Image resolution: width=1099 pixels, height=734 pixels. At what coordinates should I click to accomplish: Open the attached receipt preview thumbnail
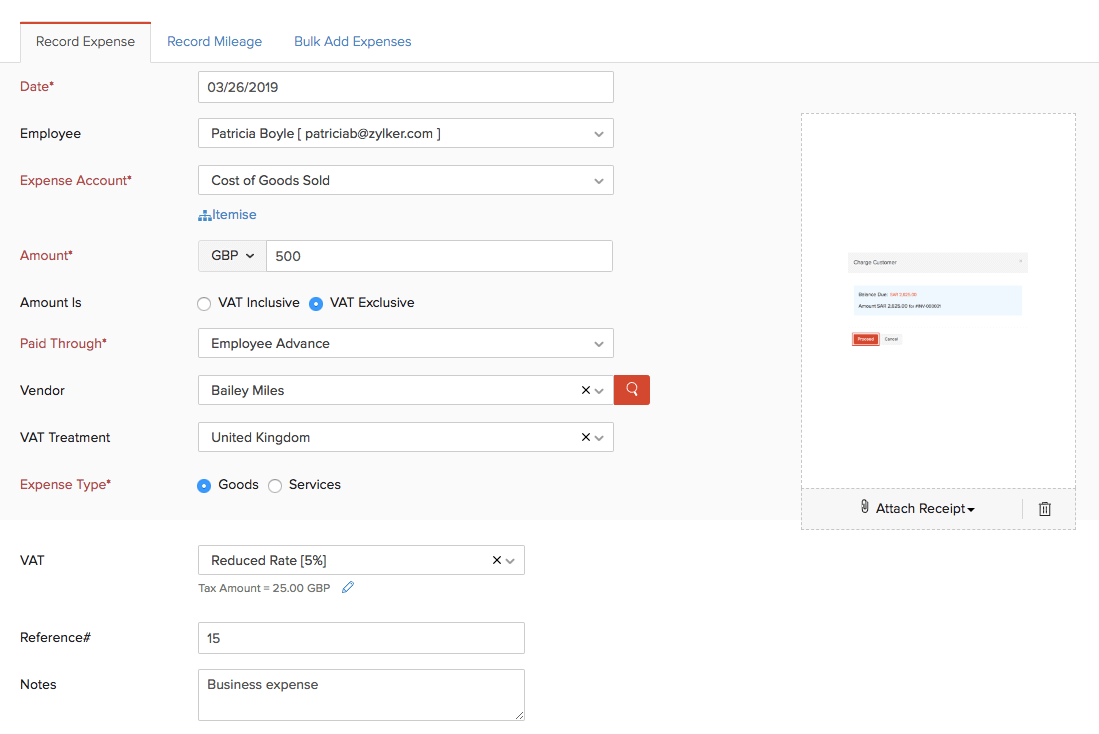(937, 300)
